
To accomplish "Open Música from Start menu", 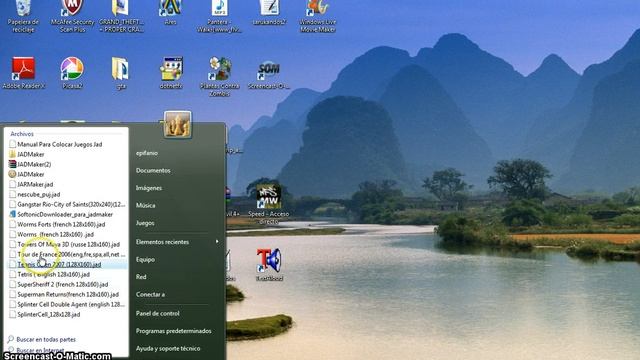I will pos(145,206).
